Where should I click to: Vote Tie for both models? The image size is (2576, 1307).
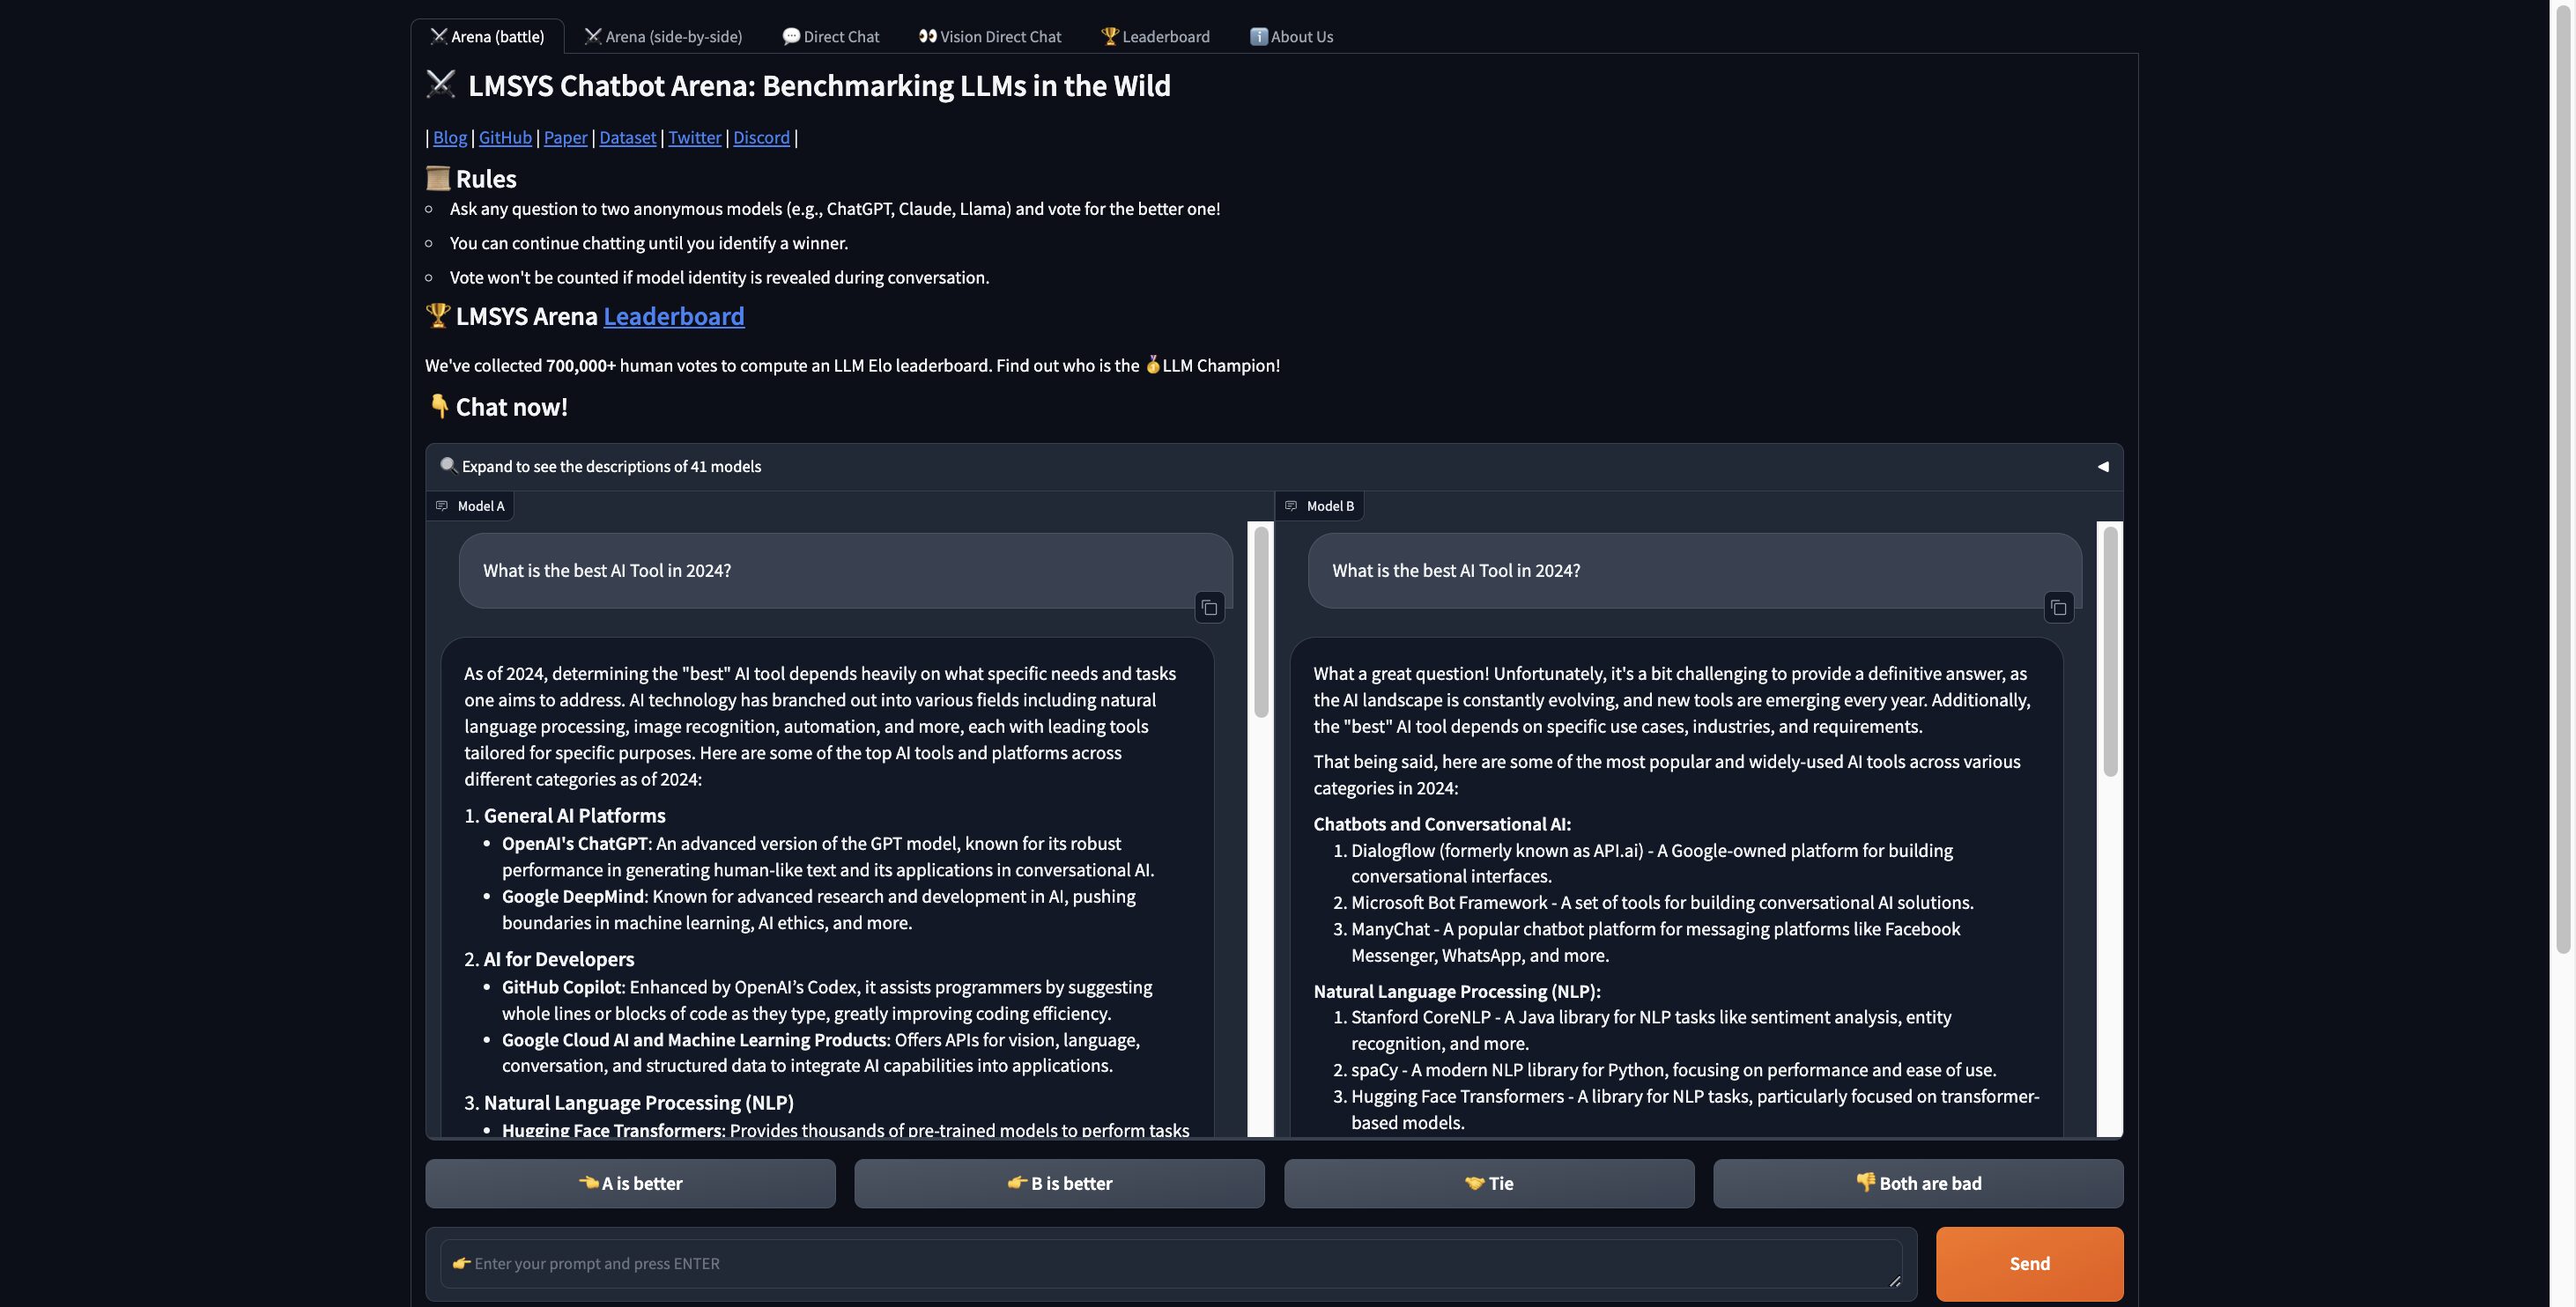[1489, 1183]
